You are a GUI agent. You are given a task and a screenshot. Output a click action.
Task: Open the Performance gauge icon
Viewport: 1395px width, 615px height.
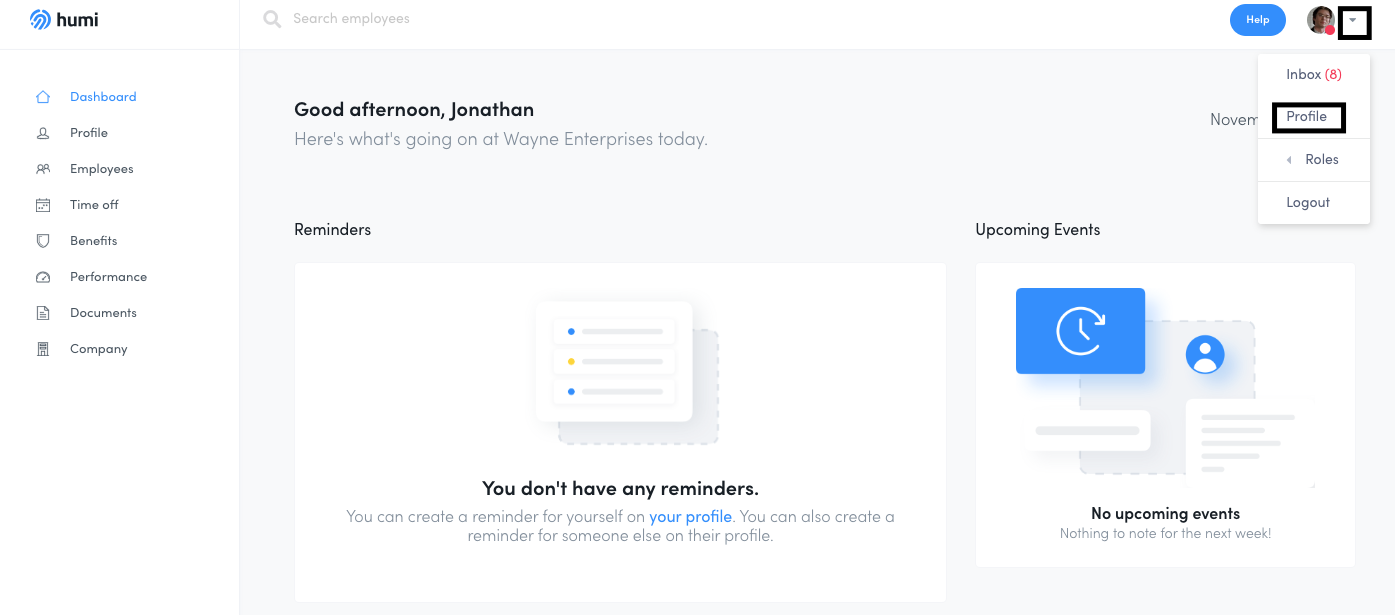tap(43, 277)
